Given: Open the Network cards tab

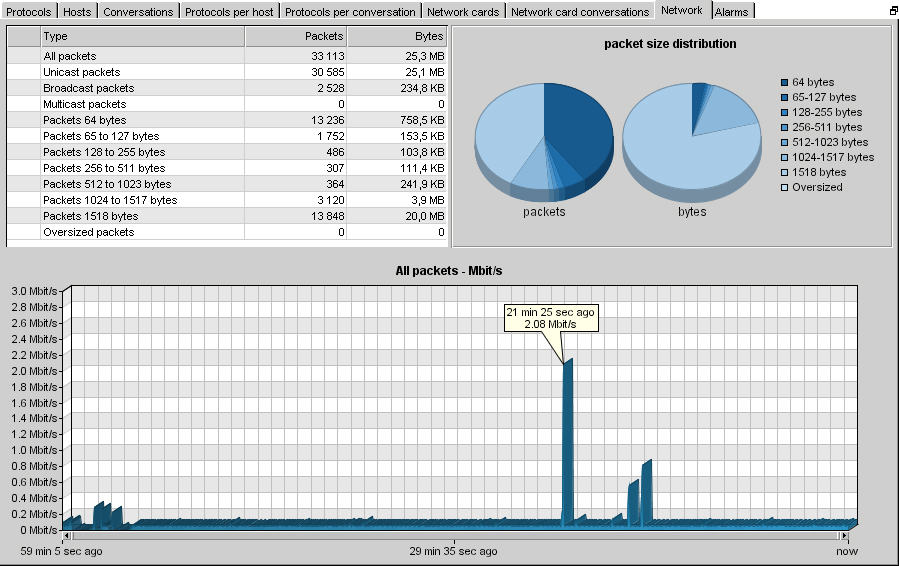Looking at the screenshot, I should (x=463, y=11).
